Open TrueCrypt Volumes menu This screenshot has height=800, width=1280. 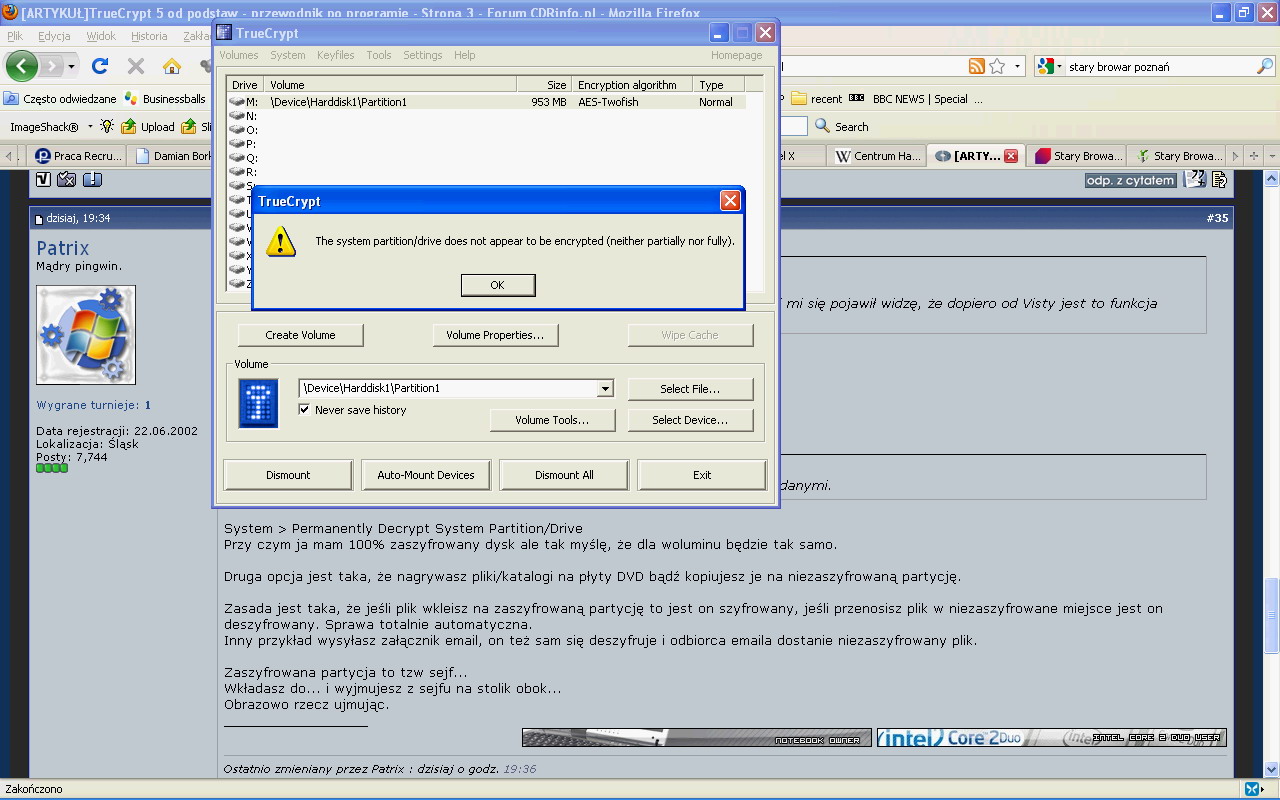[239, 55]
